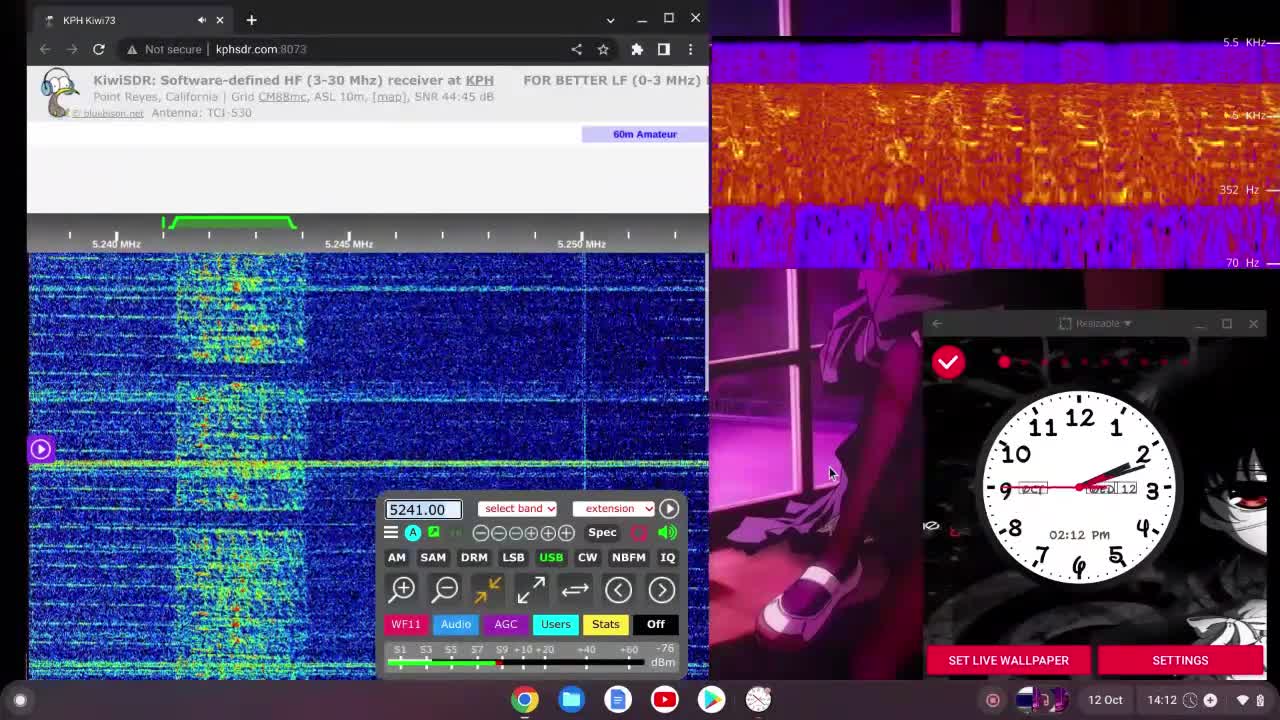Select LSB demodulation mode
Viewport: 1280px width, 720px height.
tap(513, 557)
